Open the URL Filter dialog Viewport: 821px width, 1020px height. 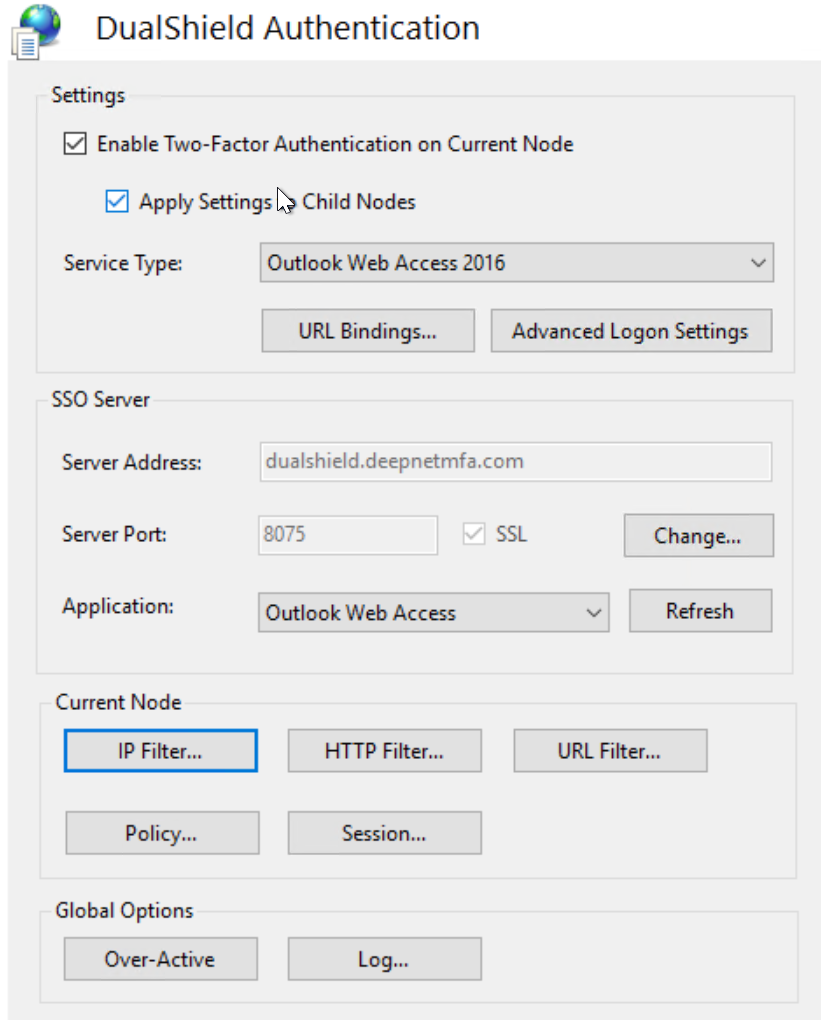(x=609, y=751)
